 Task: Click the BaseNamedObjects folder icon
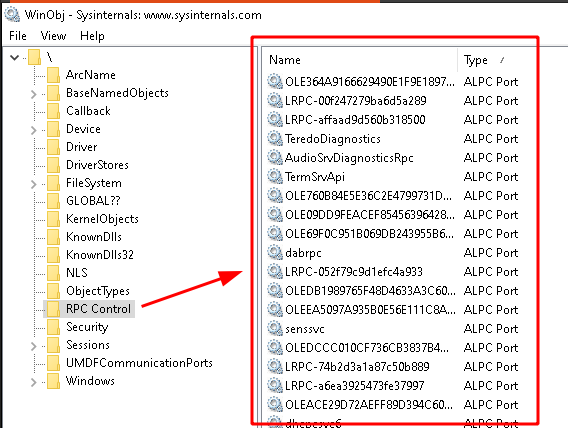[53, 93]
